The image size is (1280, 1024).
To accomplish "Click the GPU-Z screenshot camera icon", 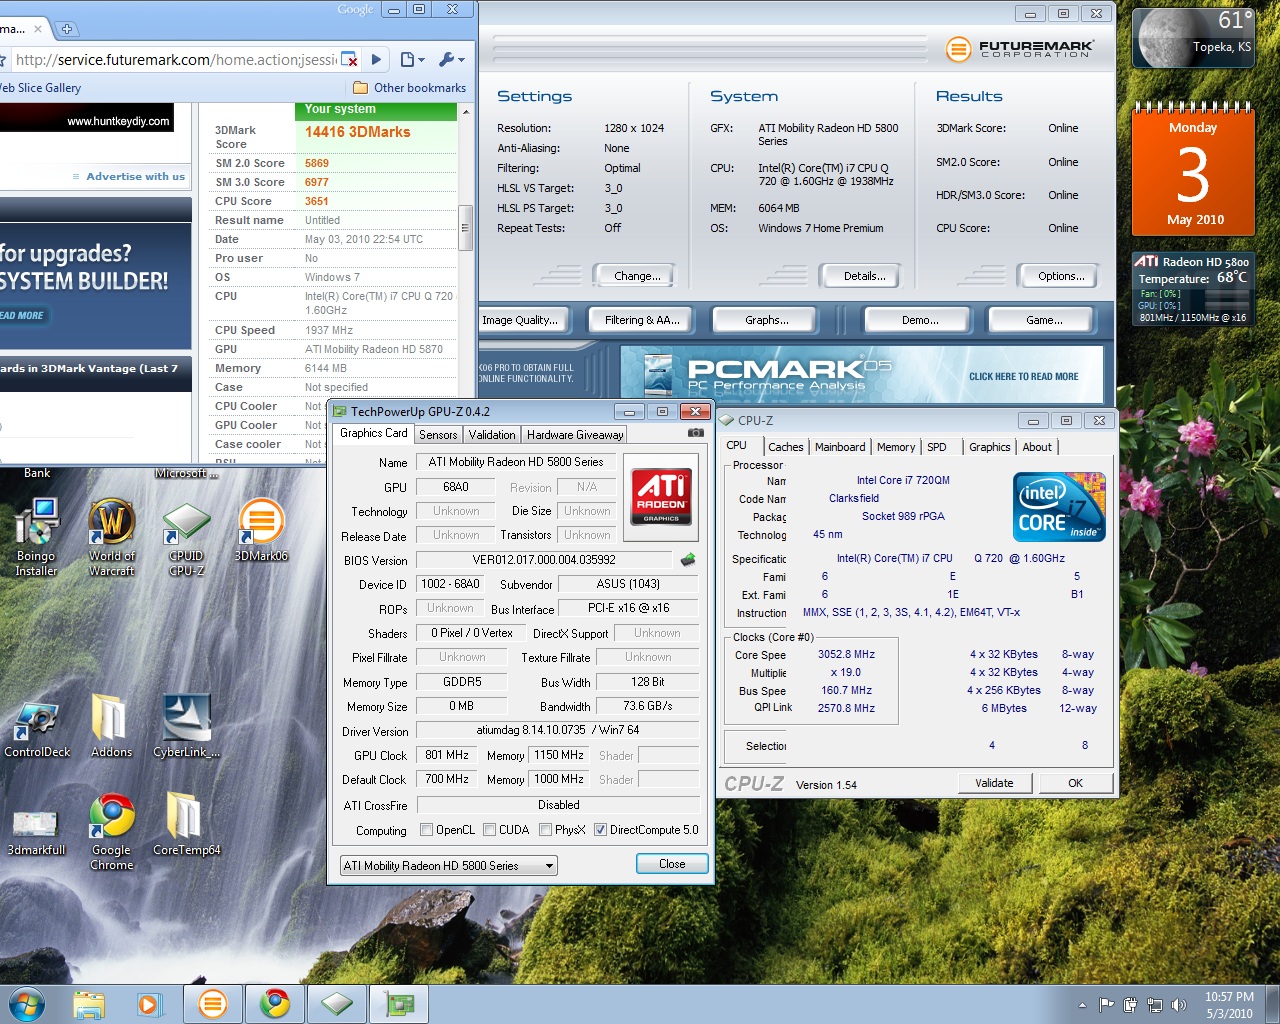I will pyautogui.click(x=695, y=434).
